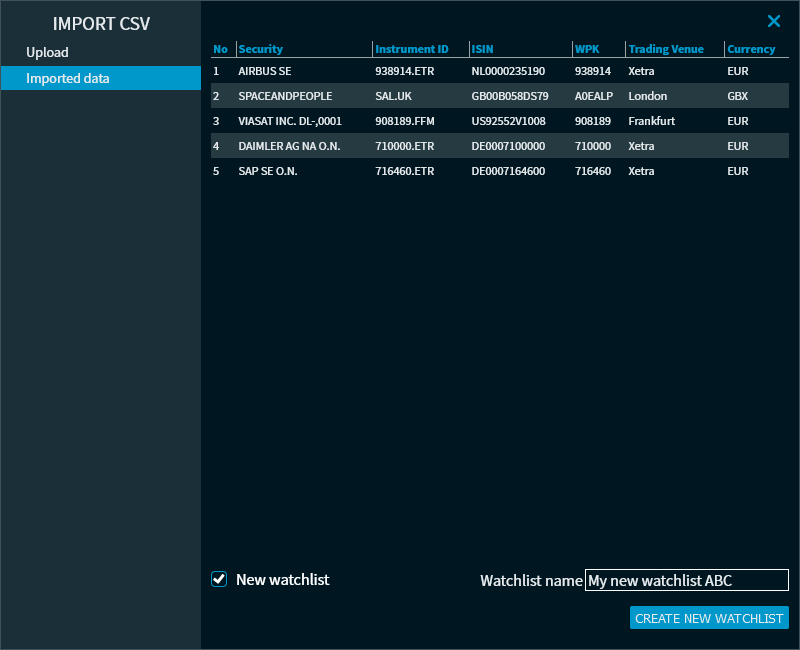Click the ISIN column header
Viewport: 800px width, 650px height.
pos(482,49)
